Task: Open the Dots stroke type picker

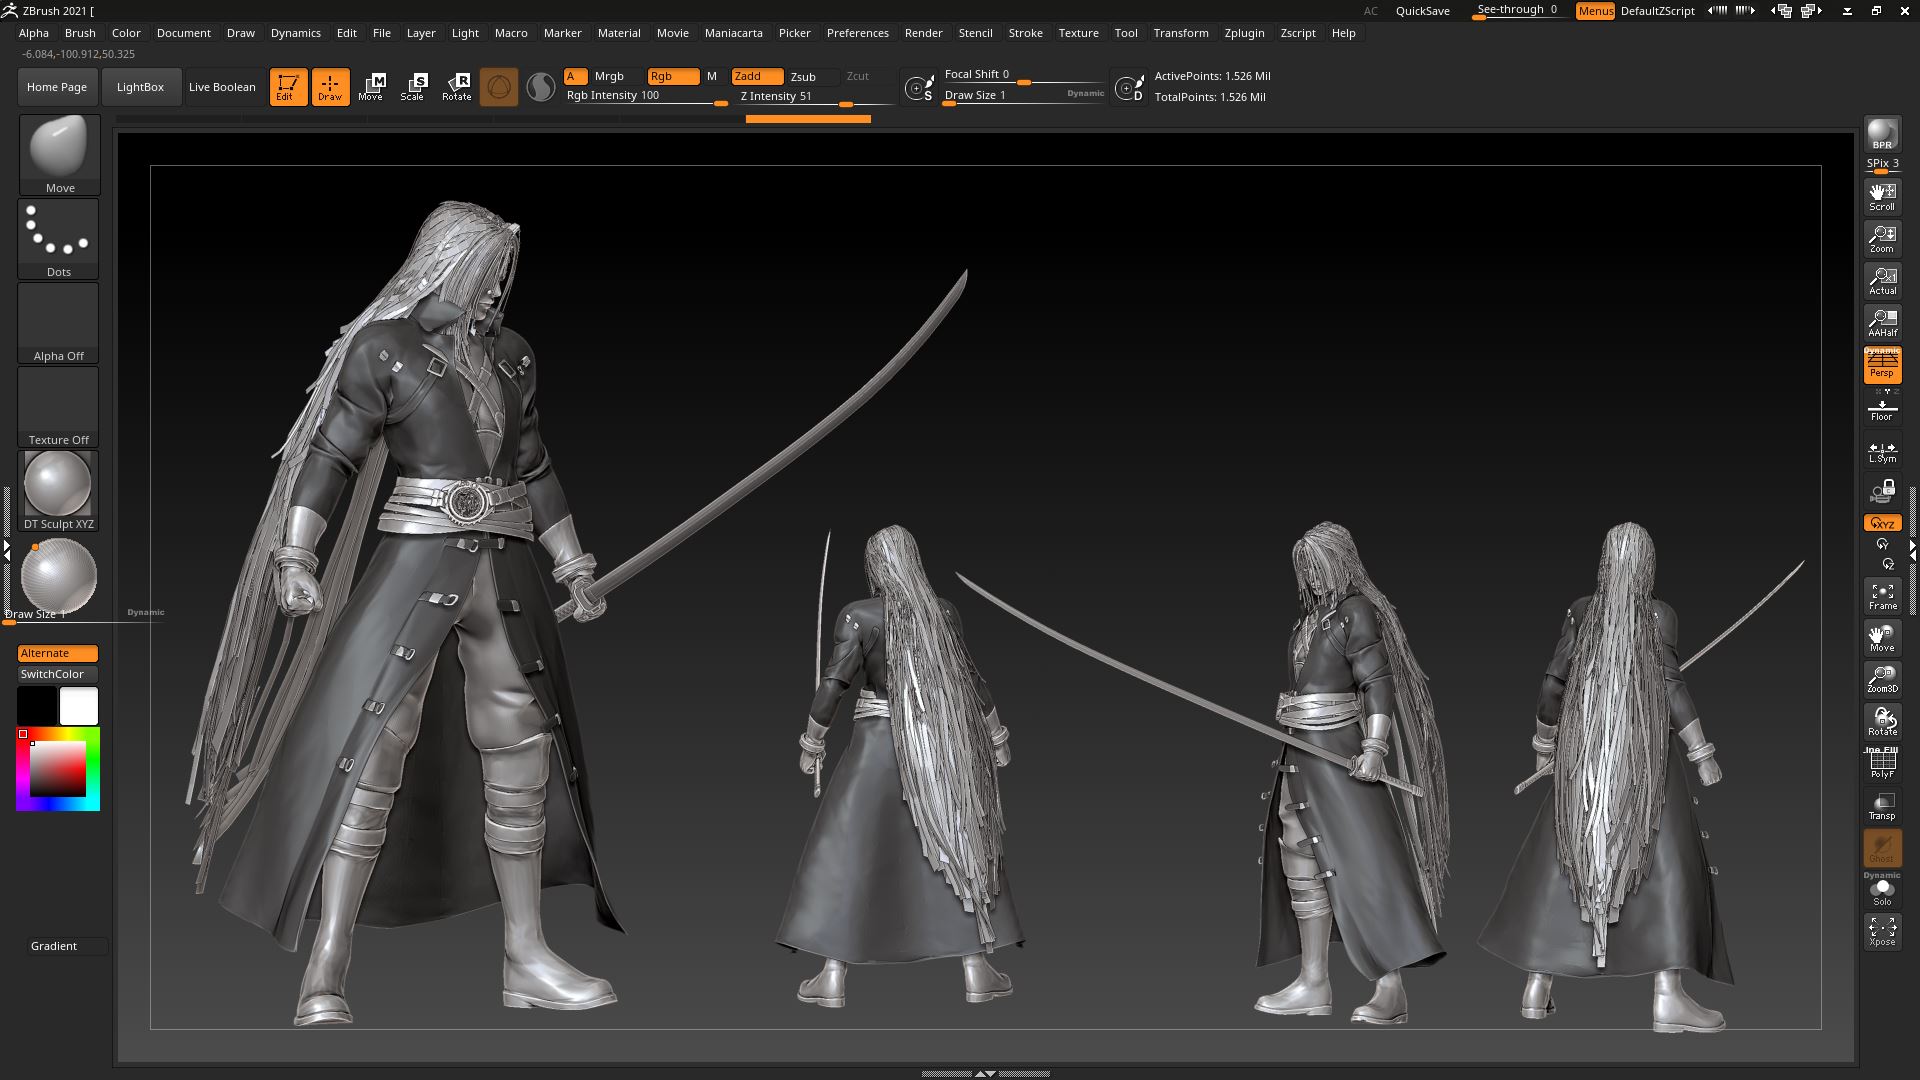Action: pos(59,238)
